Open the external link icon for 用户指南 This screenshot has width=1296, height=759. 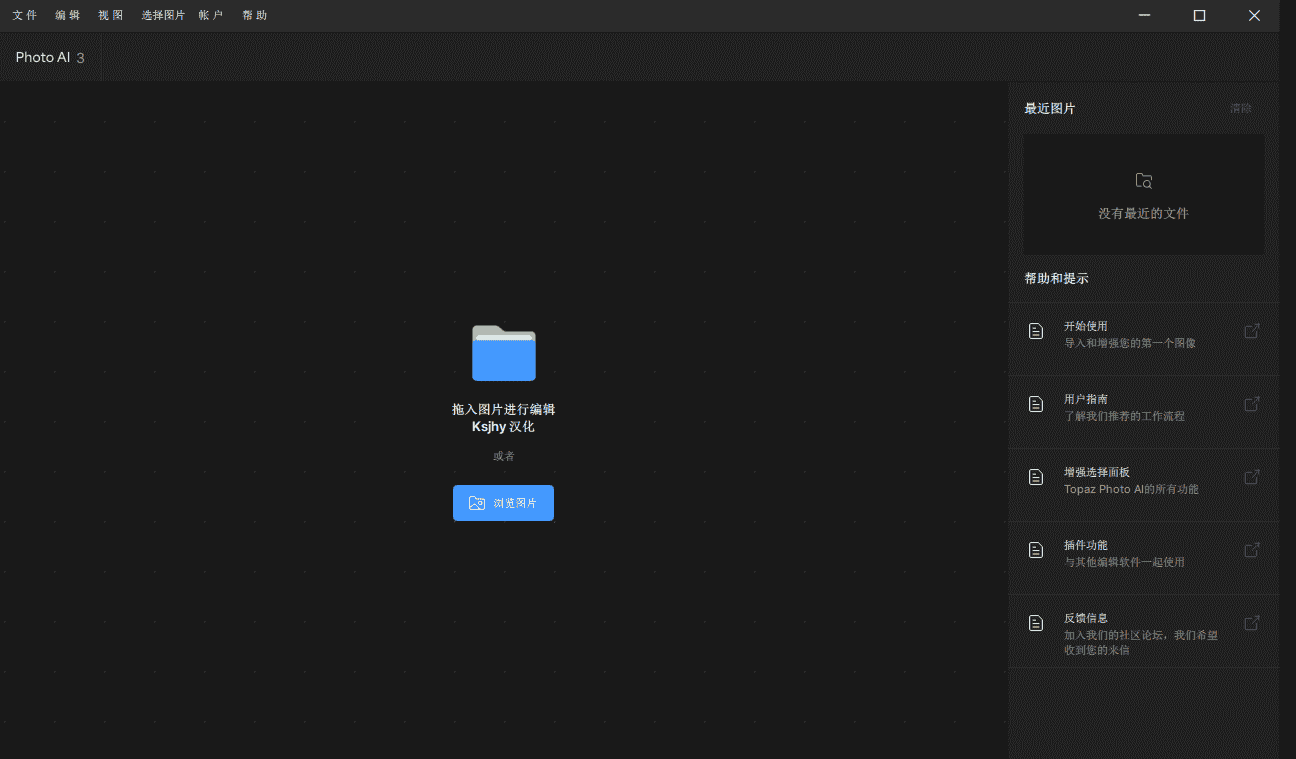point(1251,404)
